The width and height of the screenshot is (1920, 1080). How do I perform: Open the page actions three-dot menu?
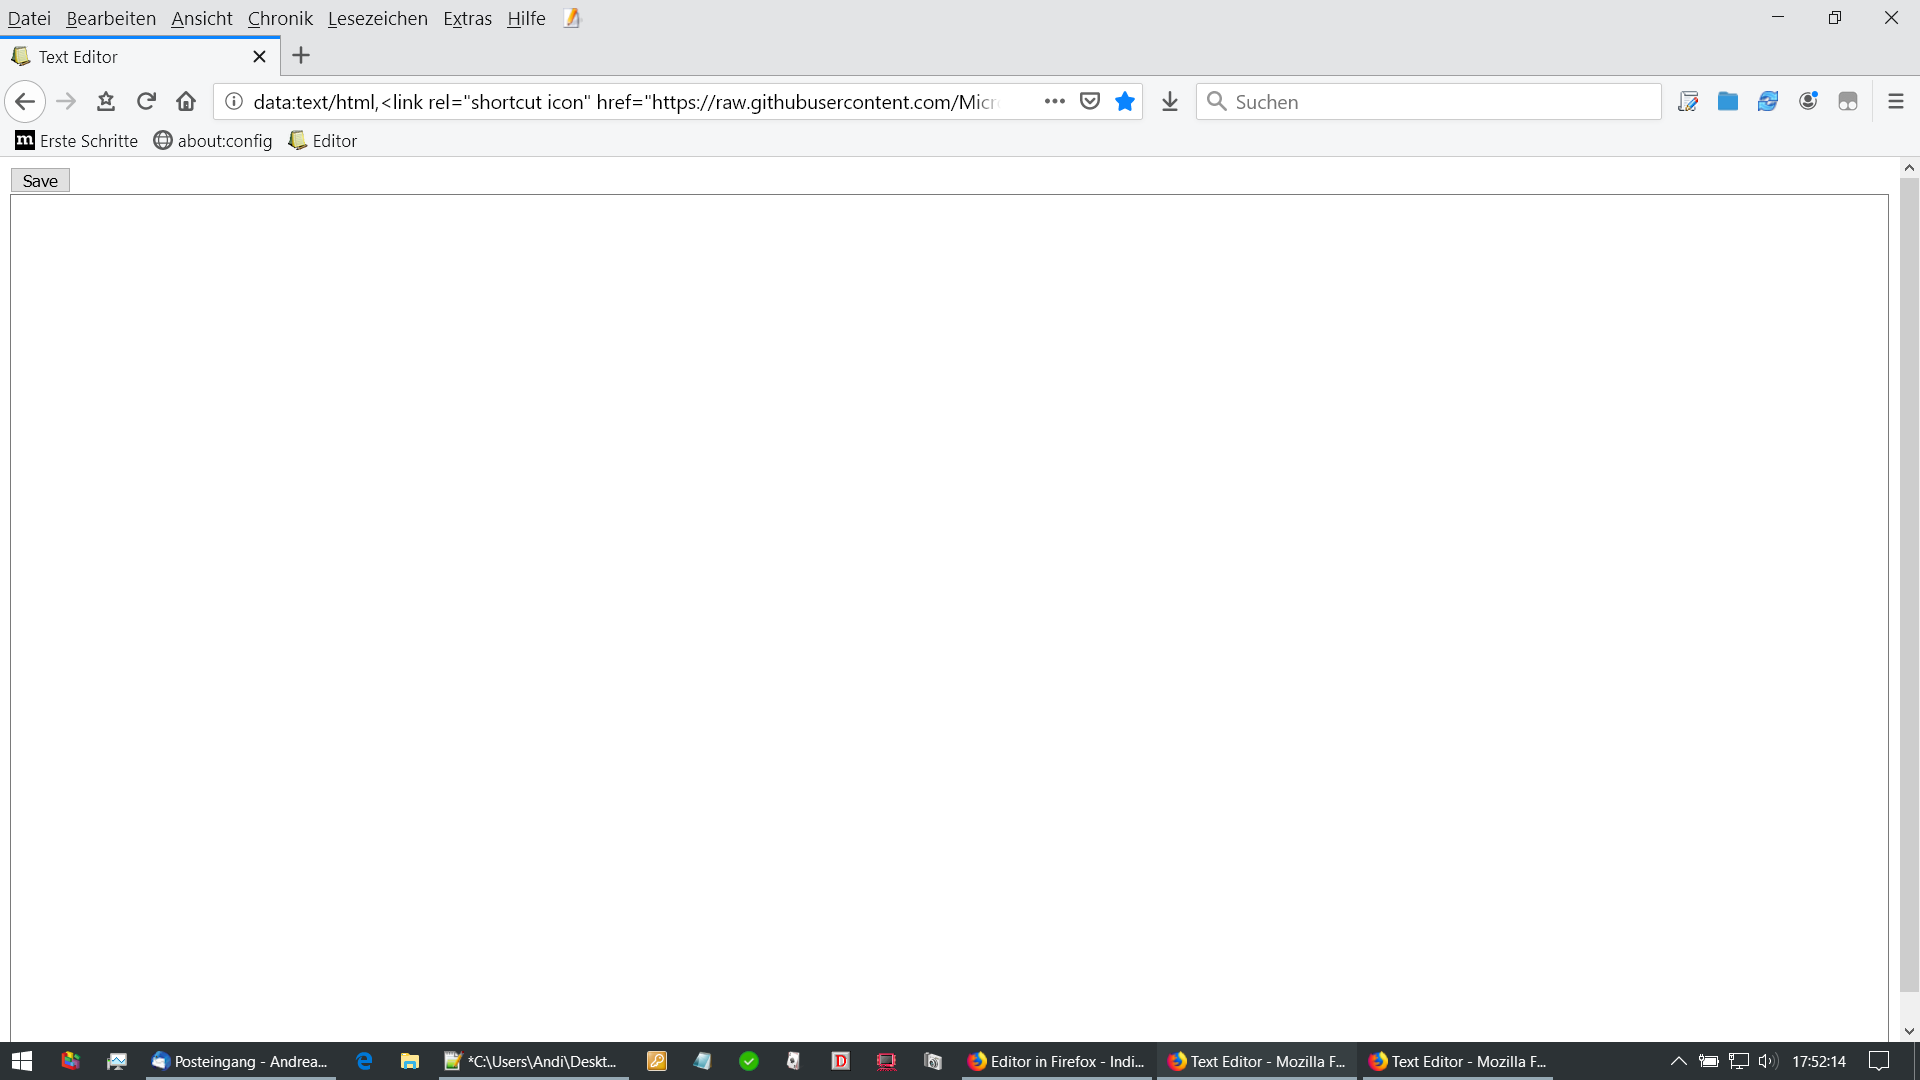[x=1054, y=101]
